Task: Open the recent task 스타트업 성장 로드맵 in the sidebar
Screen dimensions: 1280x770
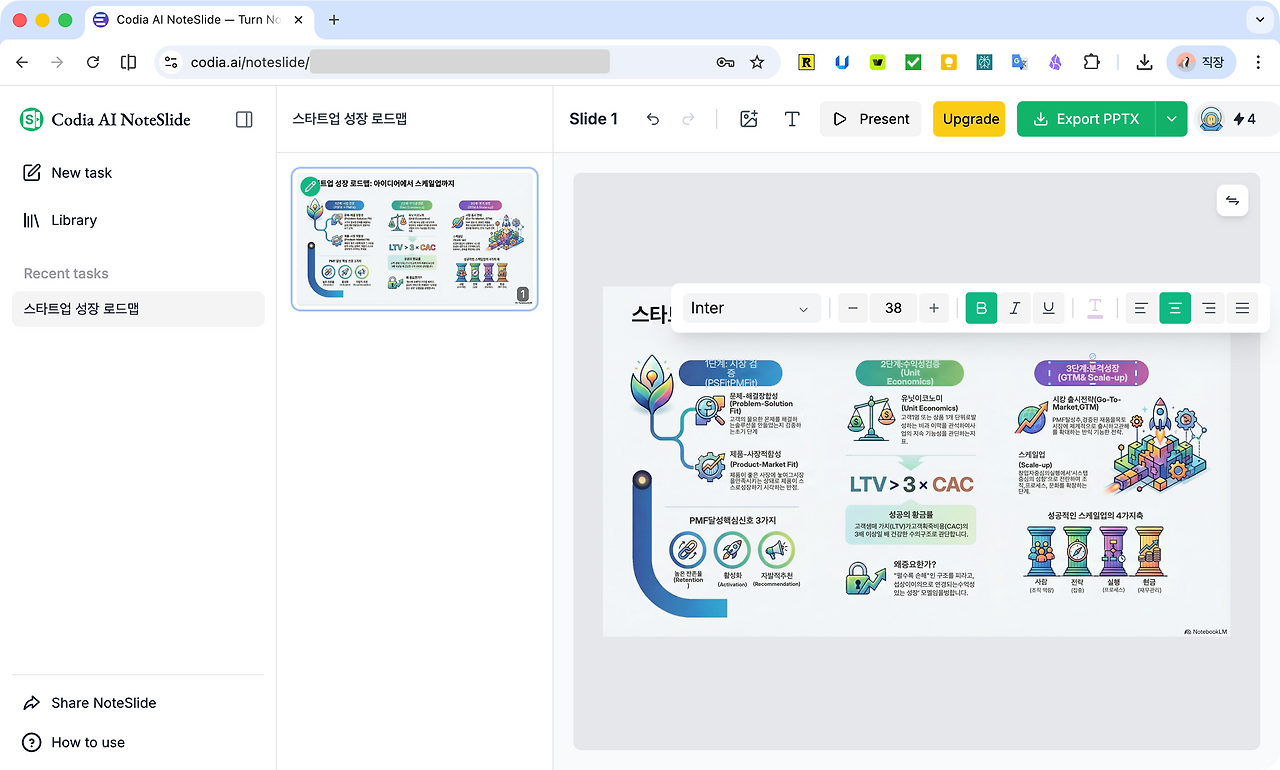Action: (x=138, y=309)
